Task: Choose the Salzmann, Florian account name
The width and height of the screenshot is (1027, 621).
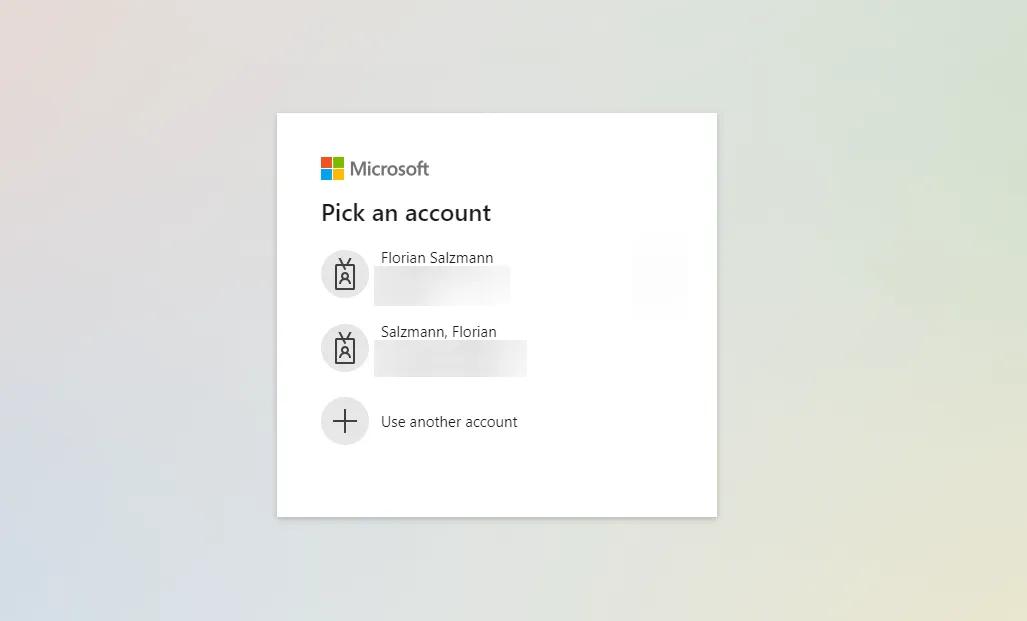Action: [439, 332]
